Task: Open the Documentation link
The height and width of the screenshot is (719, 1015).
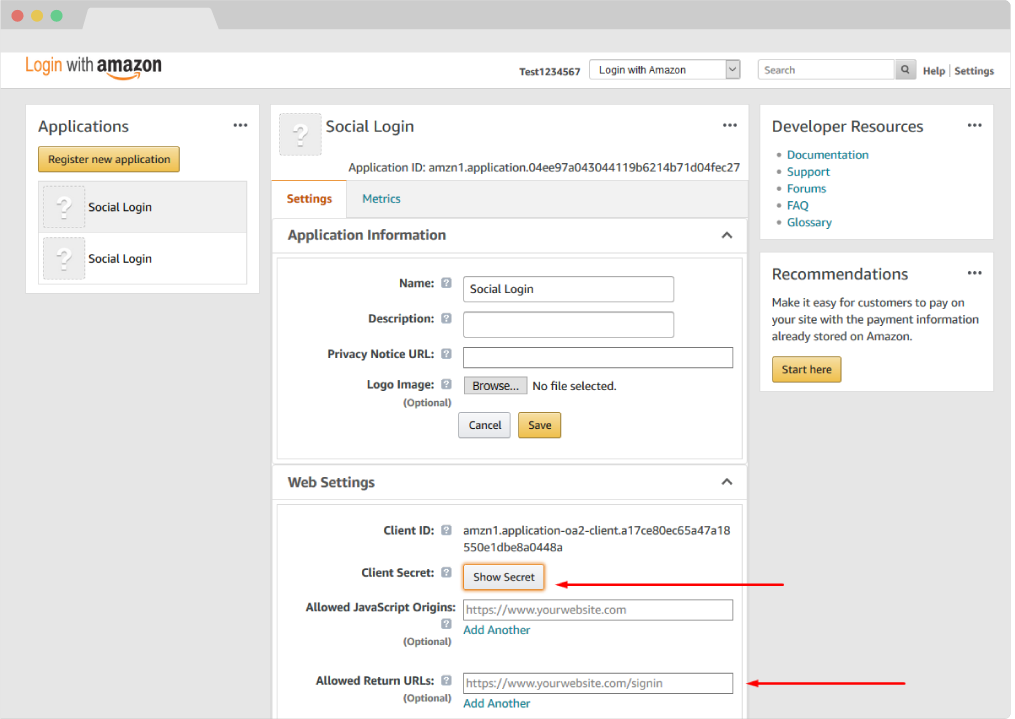Action: click(x=827, y=155)
